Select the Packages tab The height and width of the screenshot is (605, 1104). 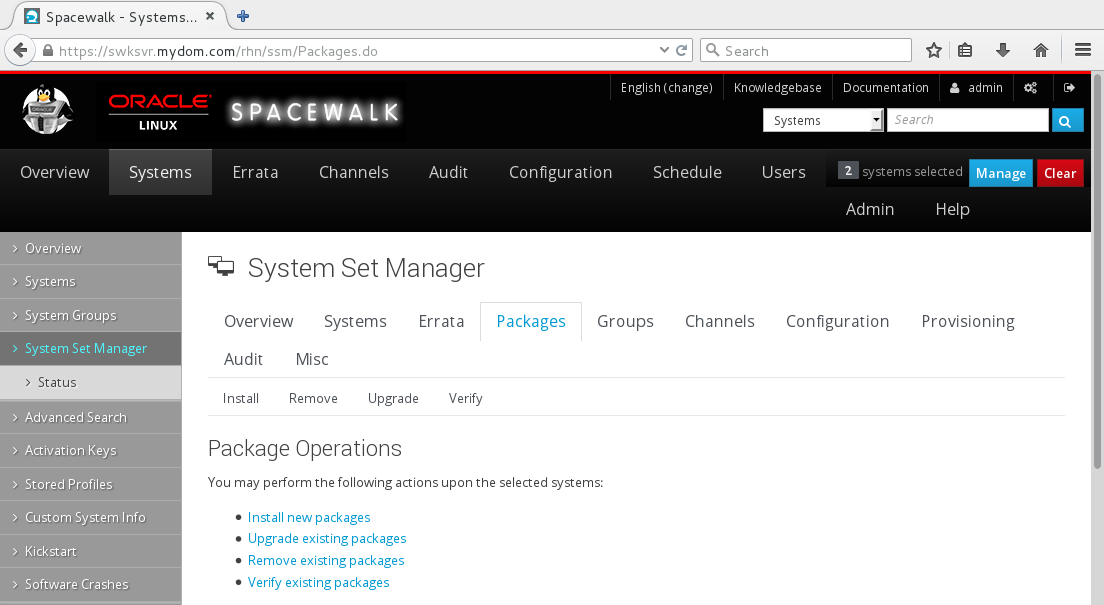pyautogui.click(x=531, y=322)
